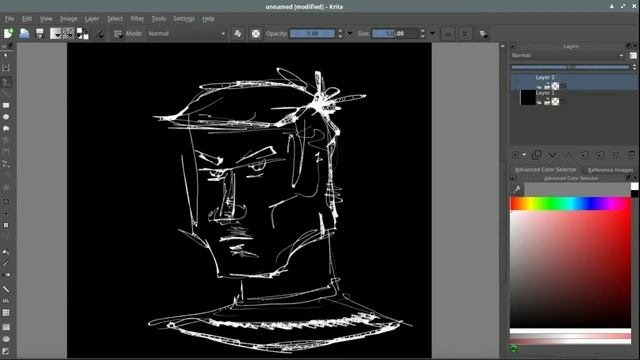Toggle the lock icon on Layer 1

[547, 102]
